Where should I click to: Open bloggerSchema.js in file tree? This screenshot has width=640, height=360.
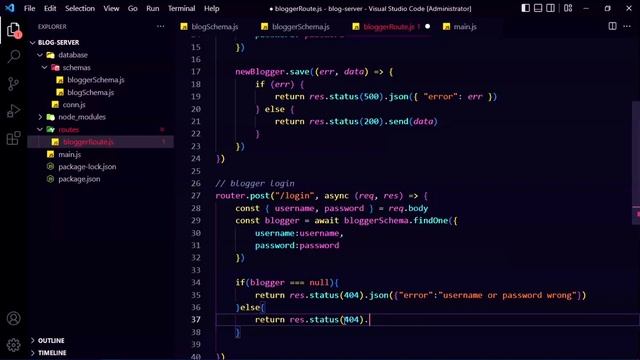[96, 80]
